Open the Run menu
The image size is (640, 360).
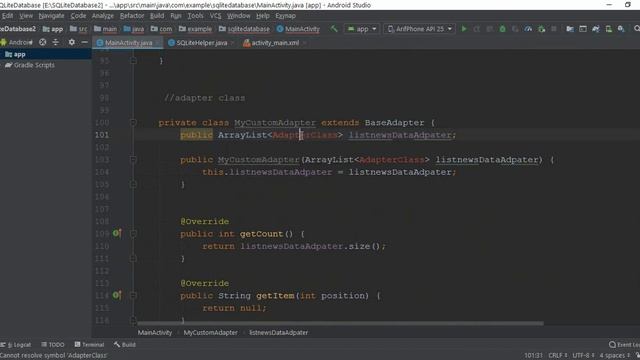click(176, 16)
